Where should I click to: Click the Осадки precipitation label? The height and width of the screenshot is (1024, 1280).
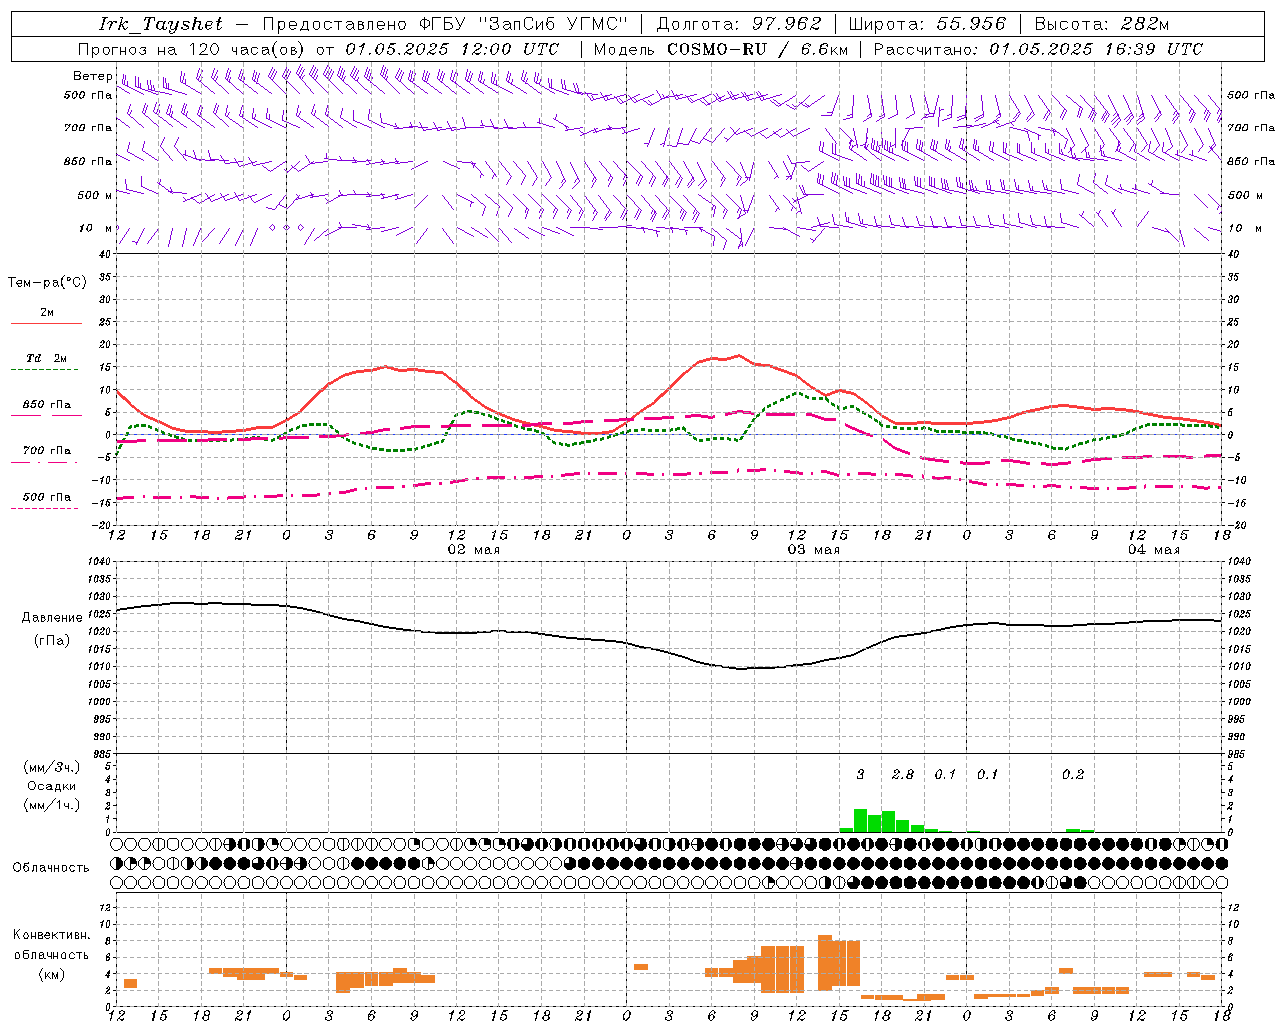point(51,786)
